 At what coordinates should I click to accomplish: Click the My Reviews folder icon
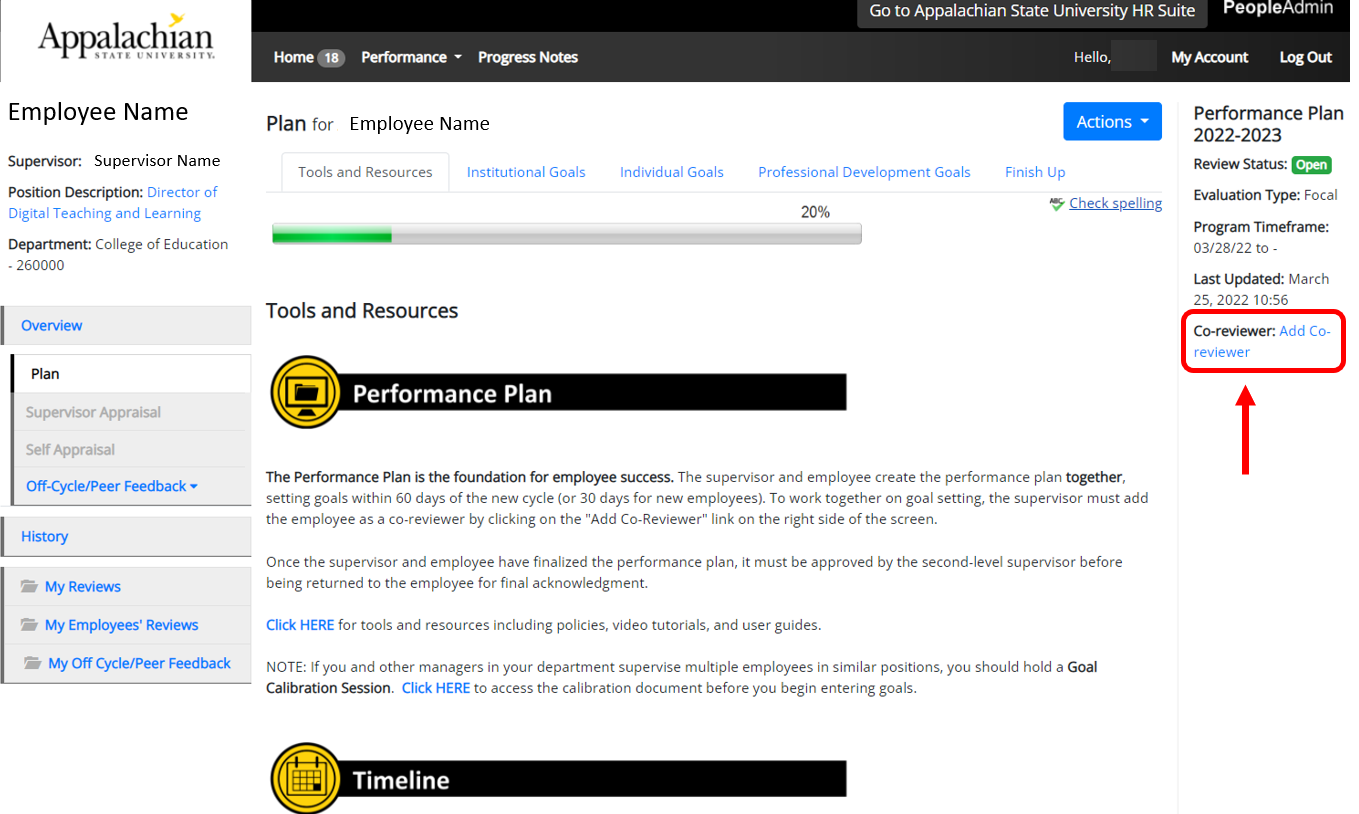click(x=30, y=587)
